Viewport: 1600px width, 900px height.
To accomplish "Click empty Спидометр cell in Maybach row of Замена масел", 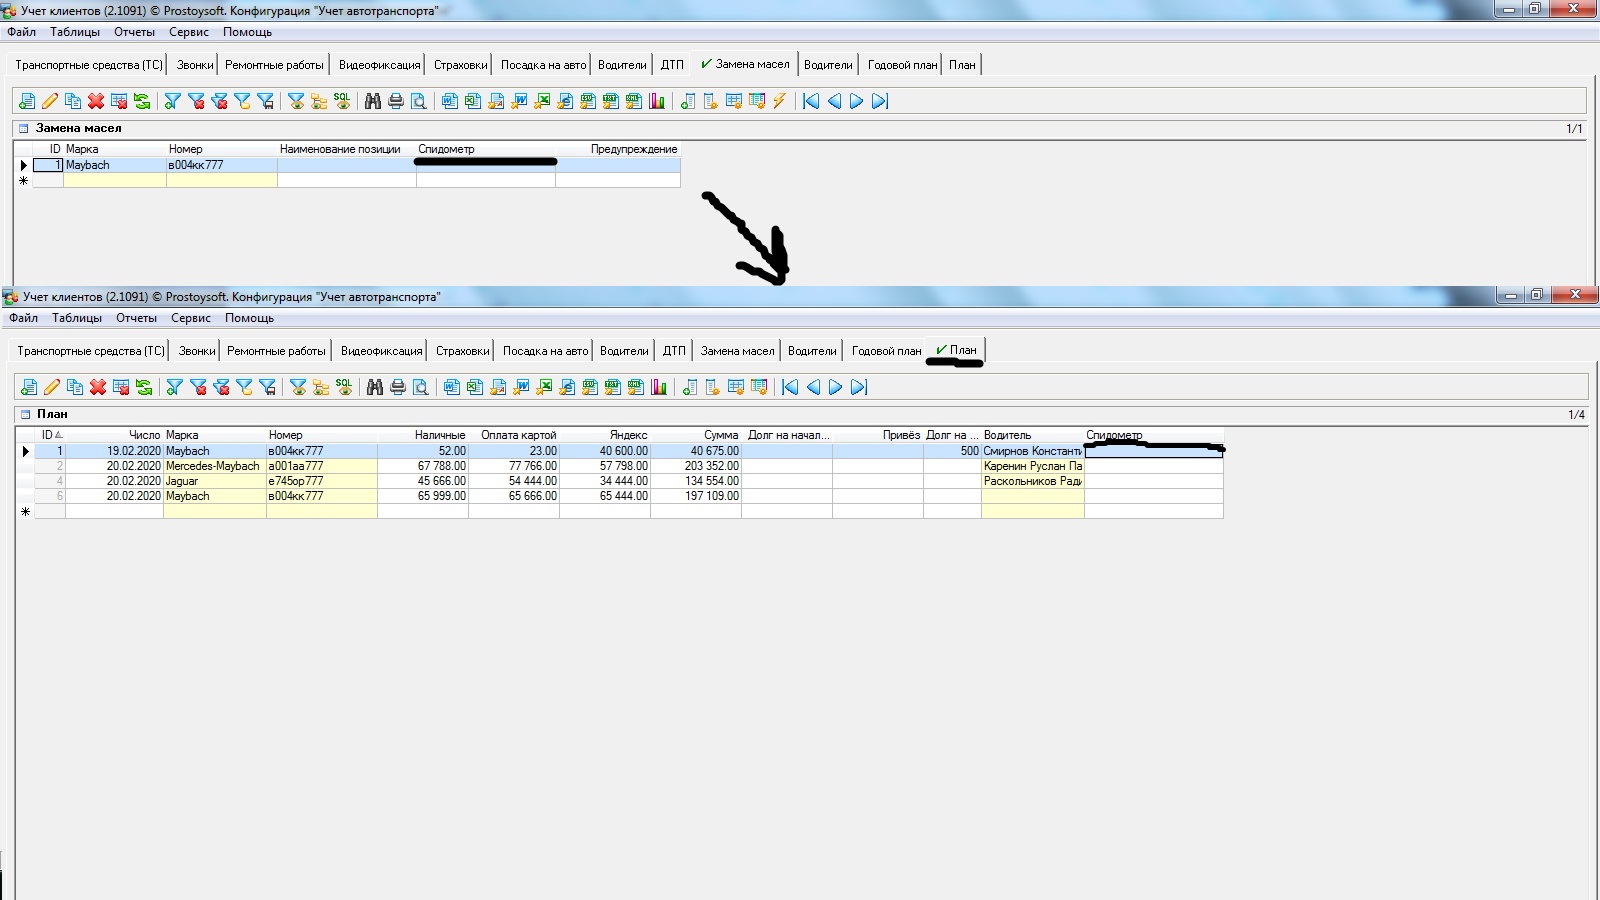I will point(486,166).
